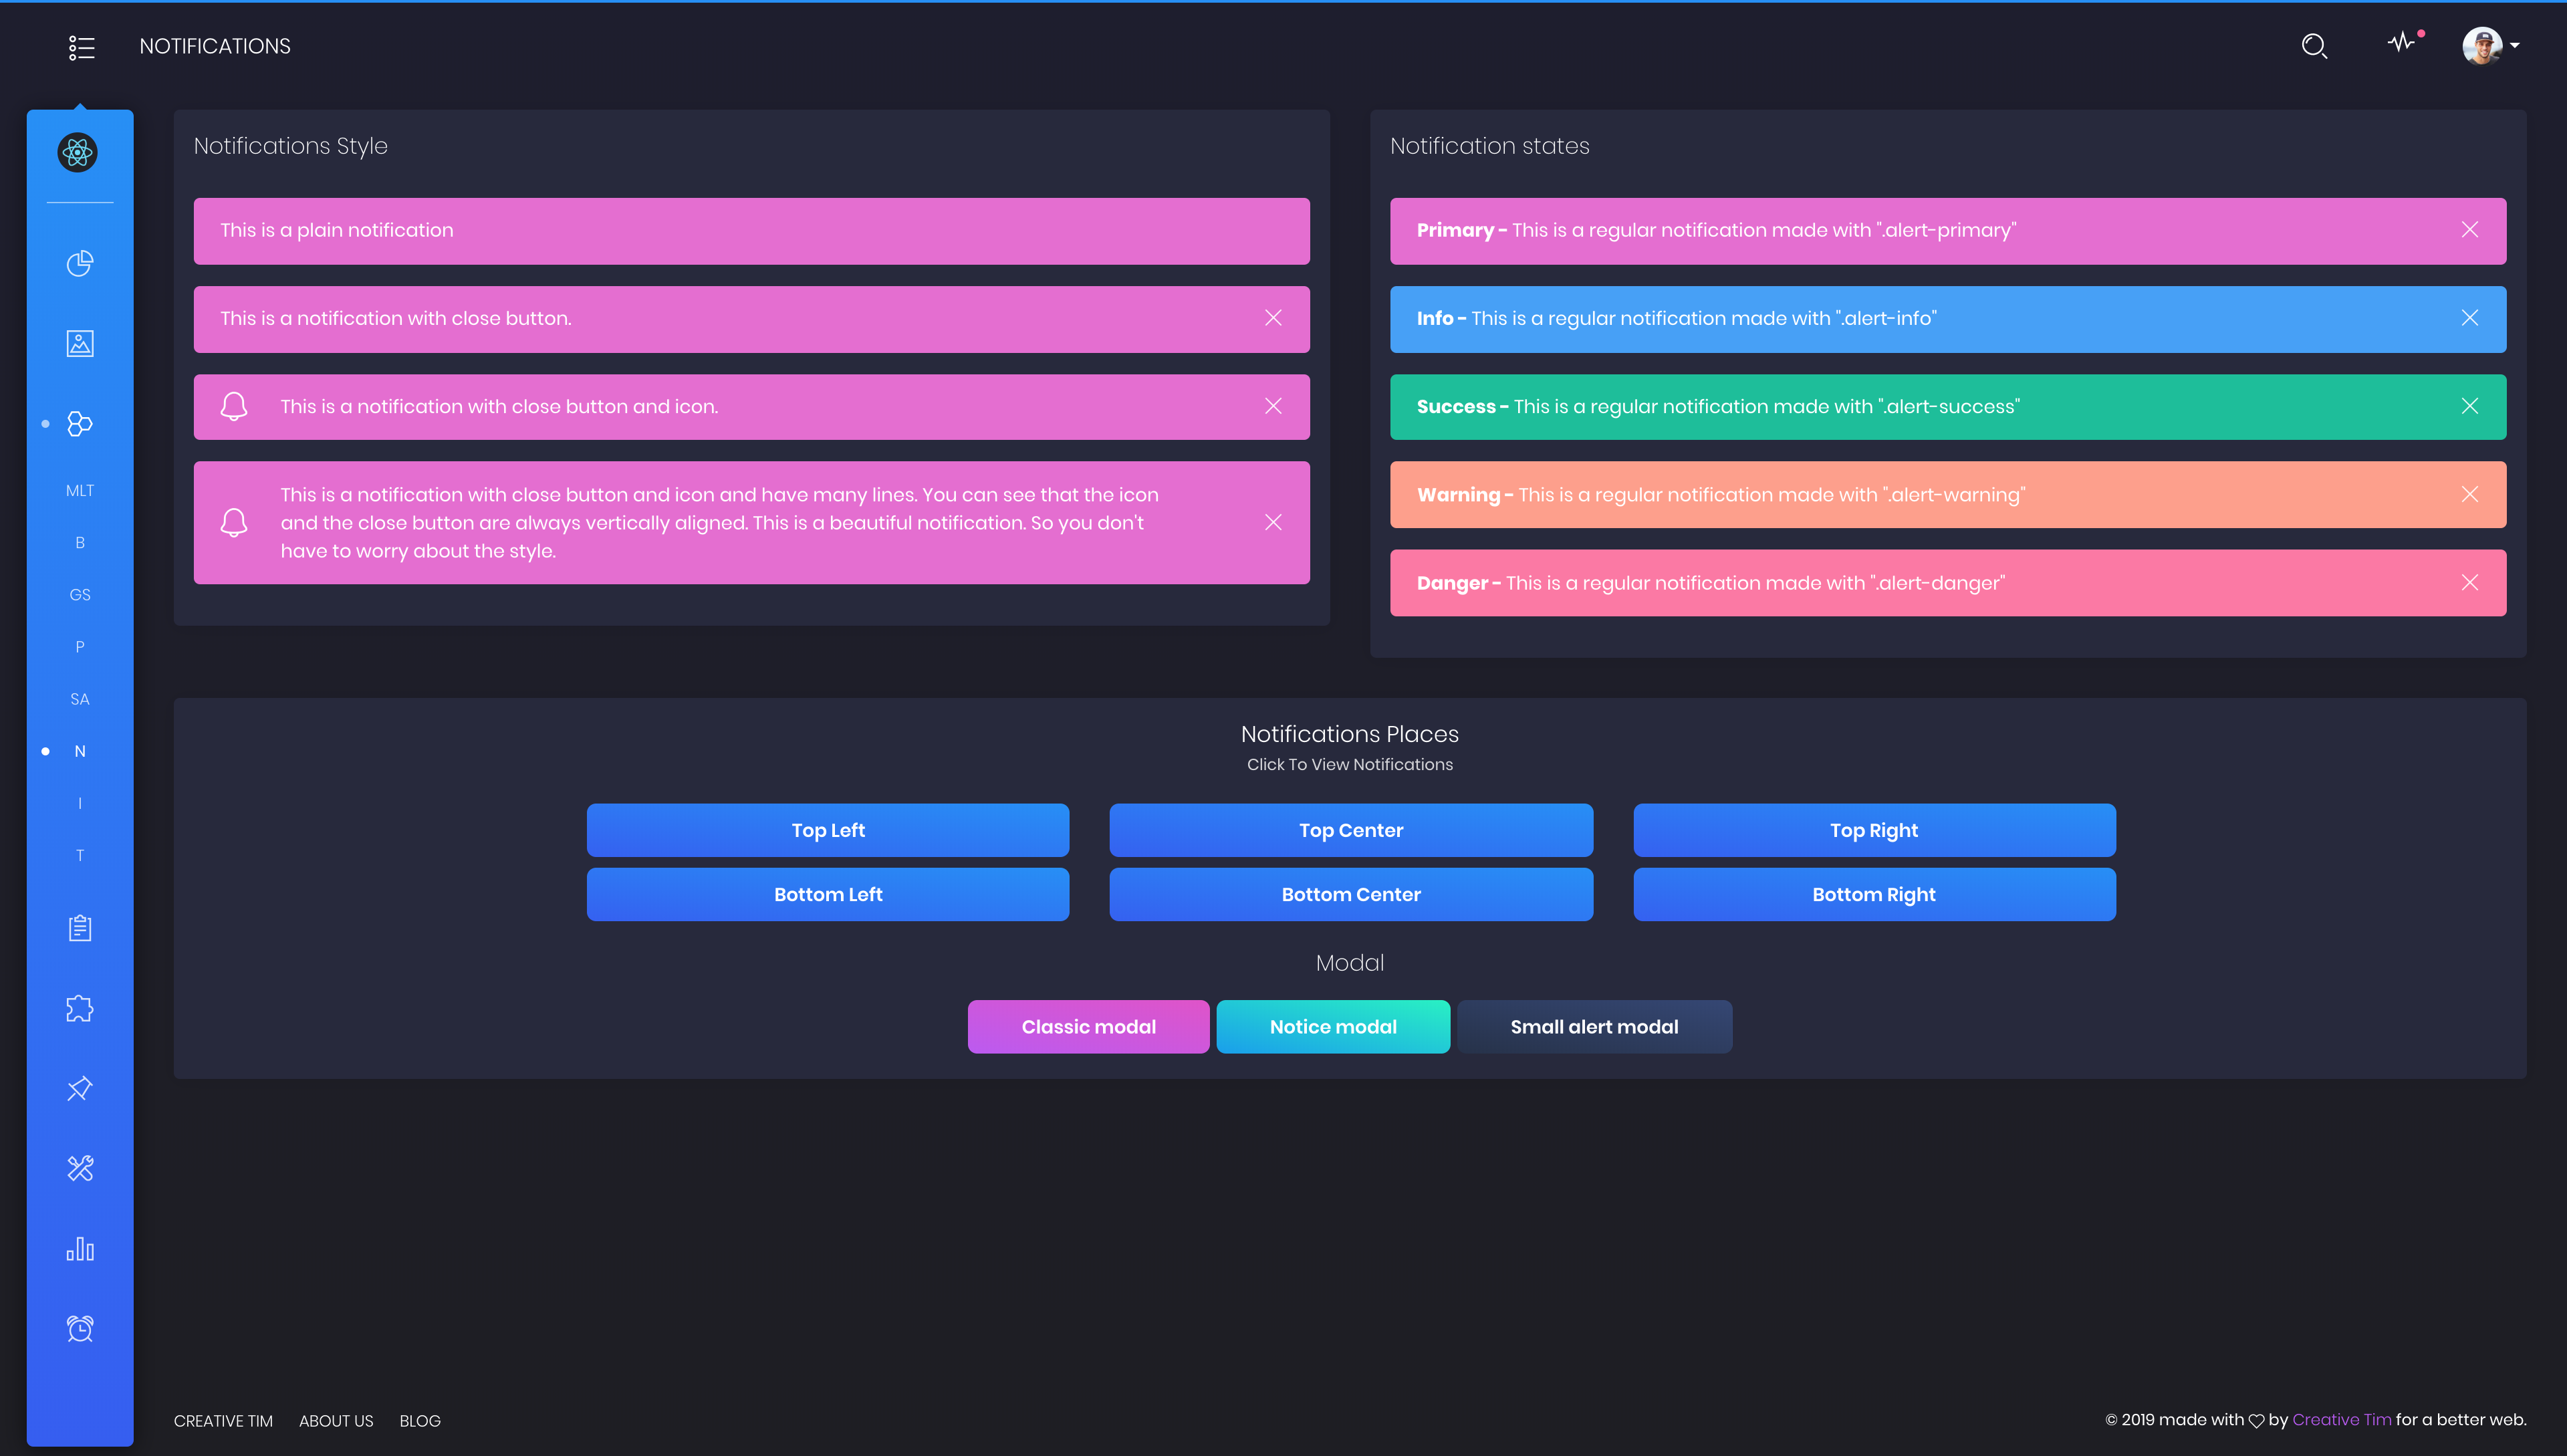Open the Notice modal
Viewport: 2567px width, 1456px height.
[1332, 1027]
